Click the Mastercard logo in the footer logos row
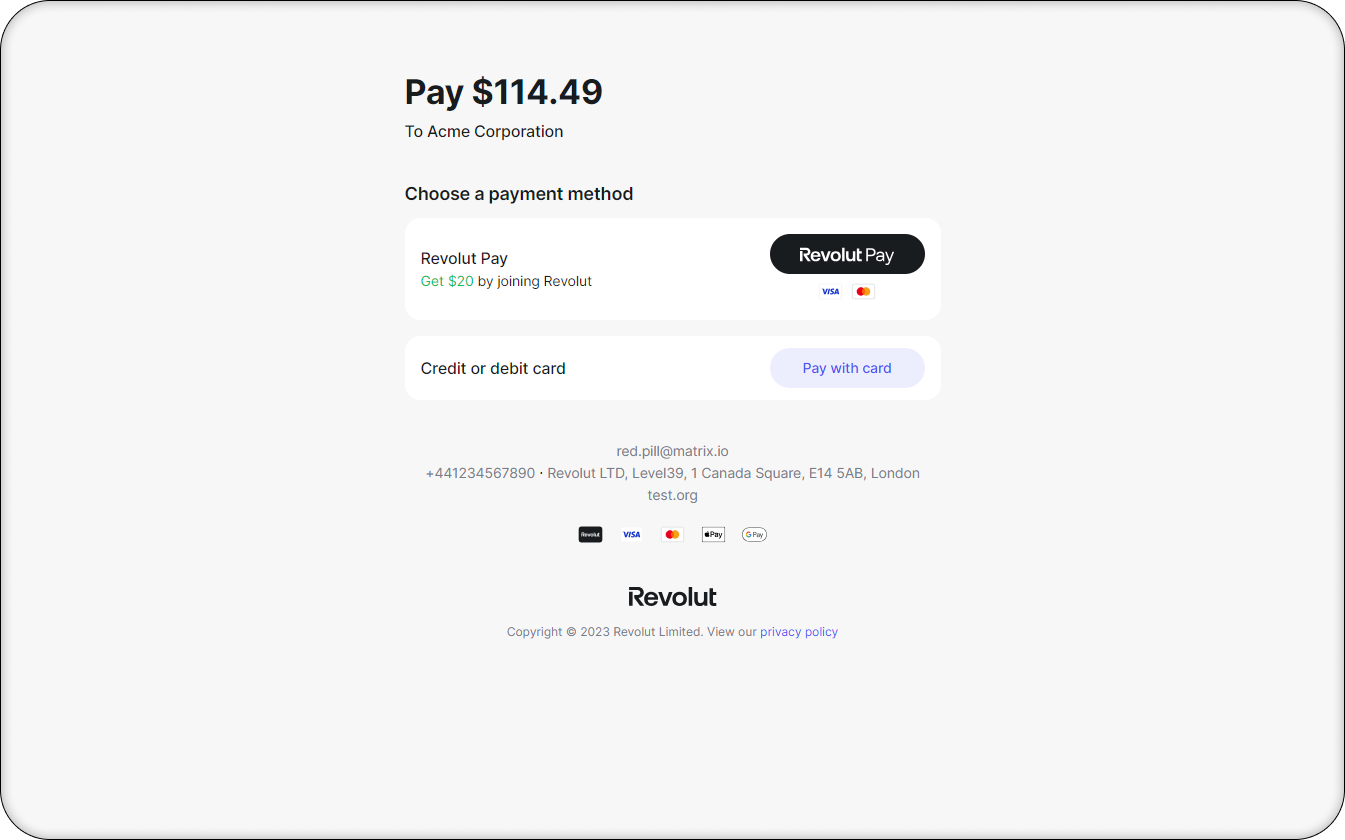 (x=672, y=535)
